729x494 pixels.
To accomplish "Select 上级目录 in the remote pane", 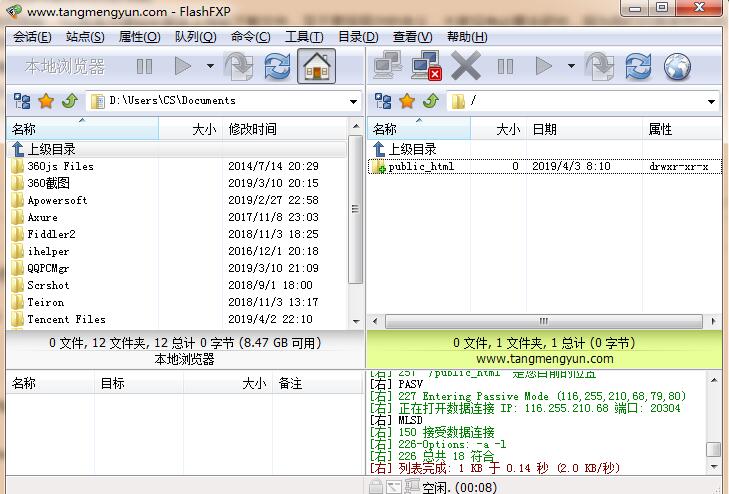I will pos(412,149).
